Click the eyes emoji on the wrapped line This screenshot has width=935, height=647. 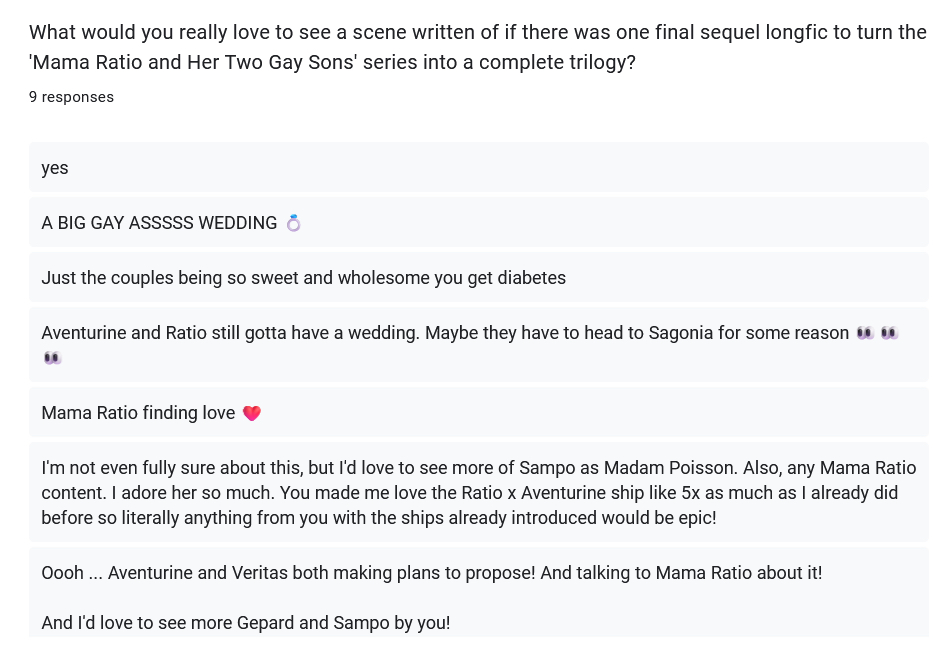(52, 357)
